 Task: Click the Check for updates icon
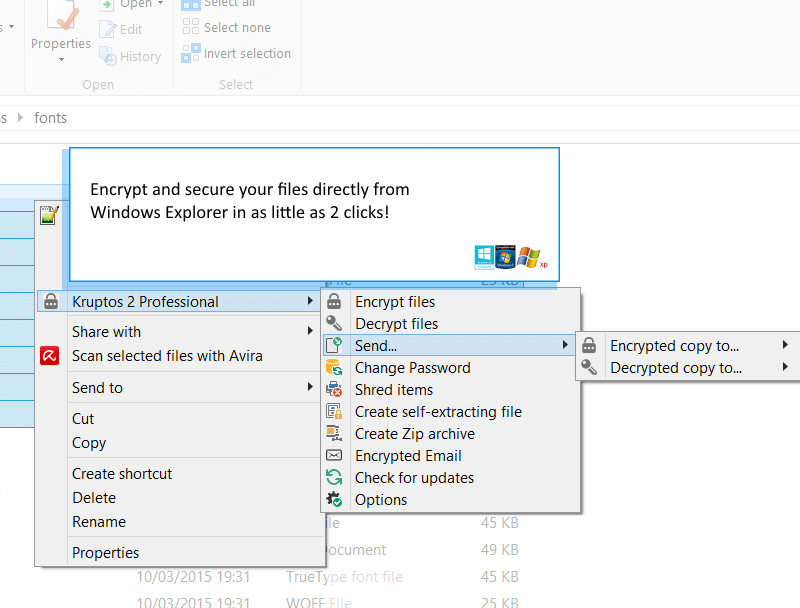pos(335,478)
